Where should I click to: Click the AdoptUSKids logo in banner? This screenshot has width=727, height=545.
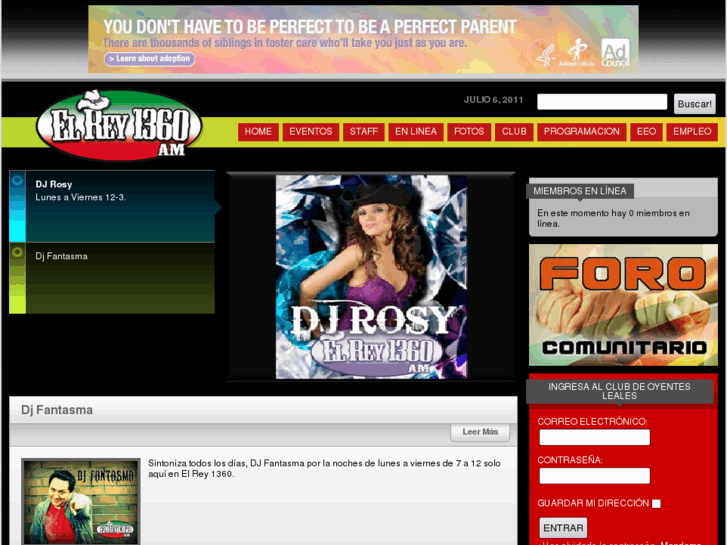pyautogui.click(x=577, y=52)
